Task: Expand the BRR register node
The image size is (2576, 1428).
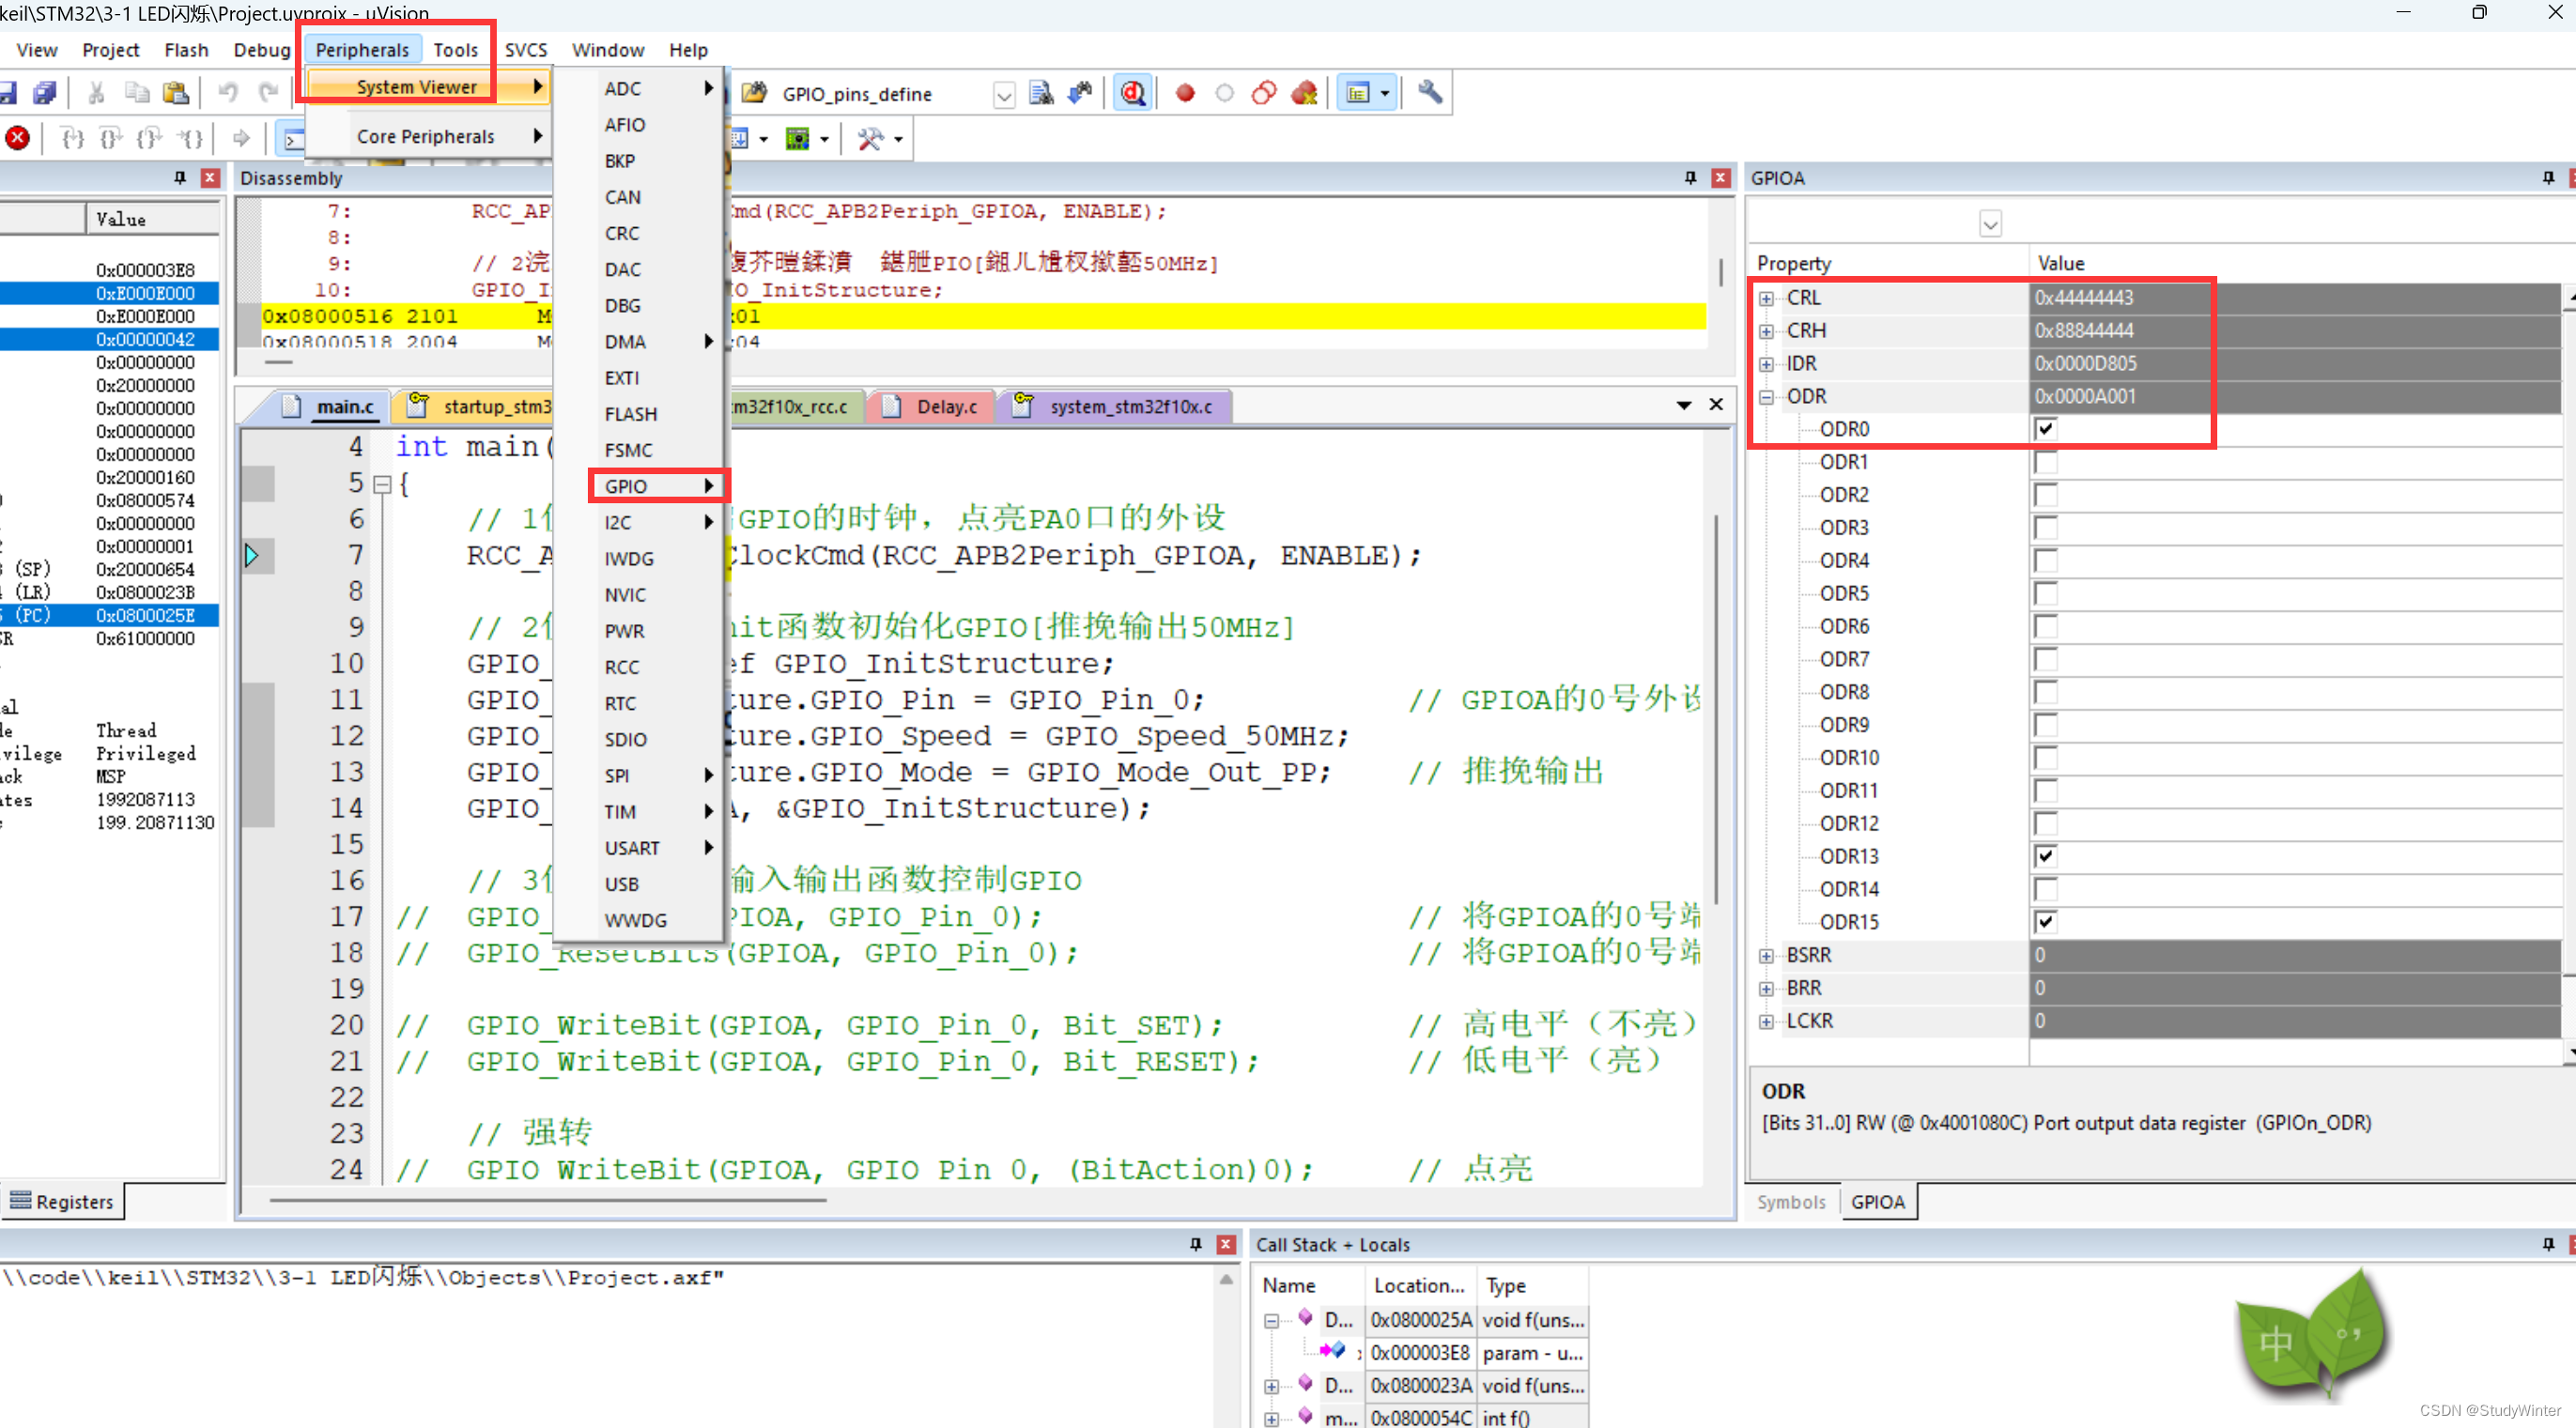Action: click(x=1766, y=989)
